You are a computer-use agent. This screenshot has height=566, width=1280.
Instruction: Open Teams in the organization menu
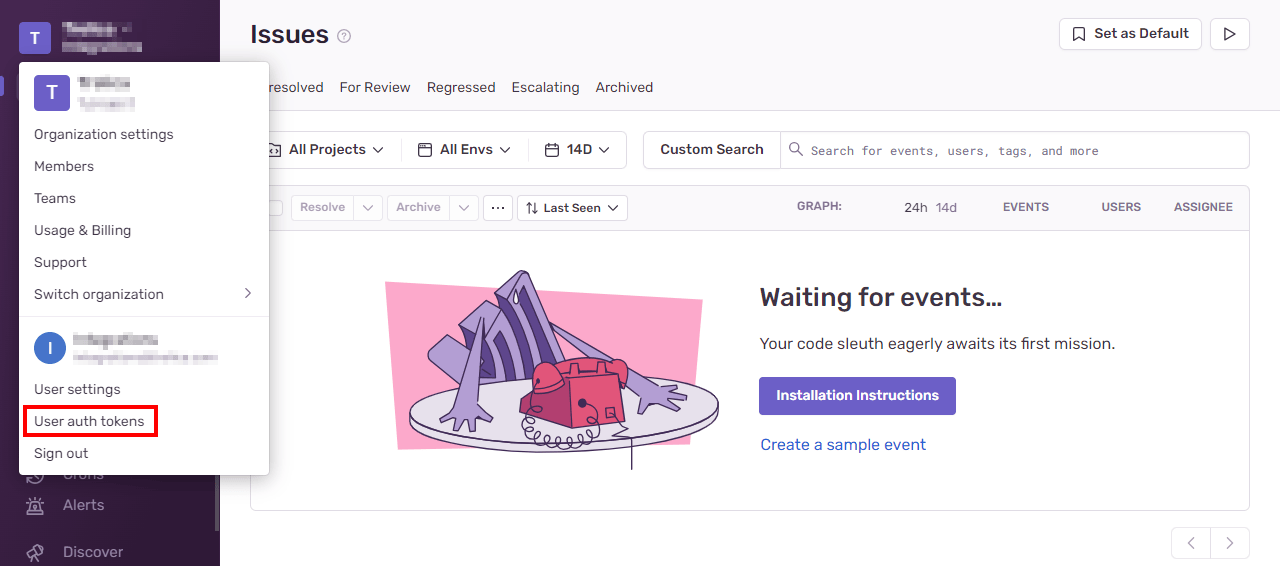pyautogui.click(x=55, y=198)
